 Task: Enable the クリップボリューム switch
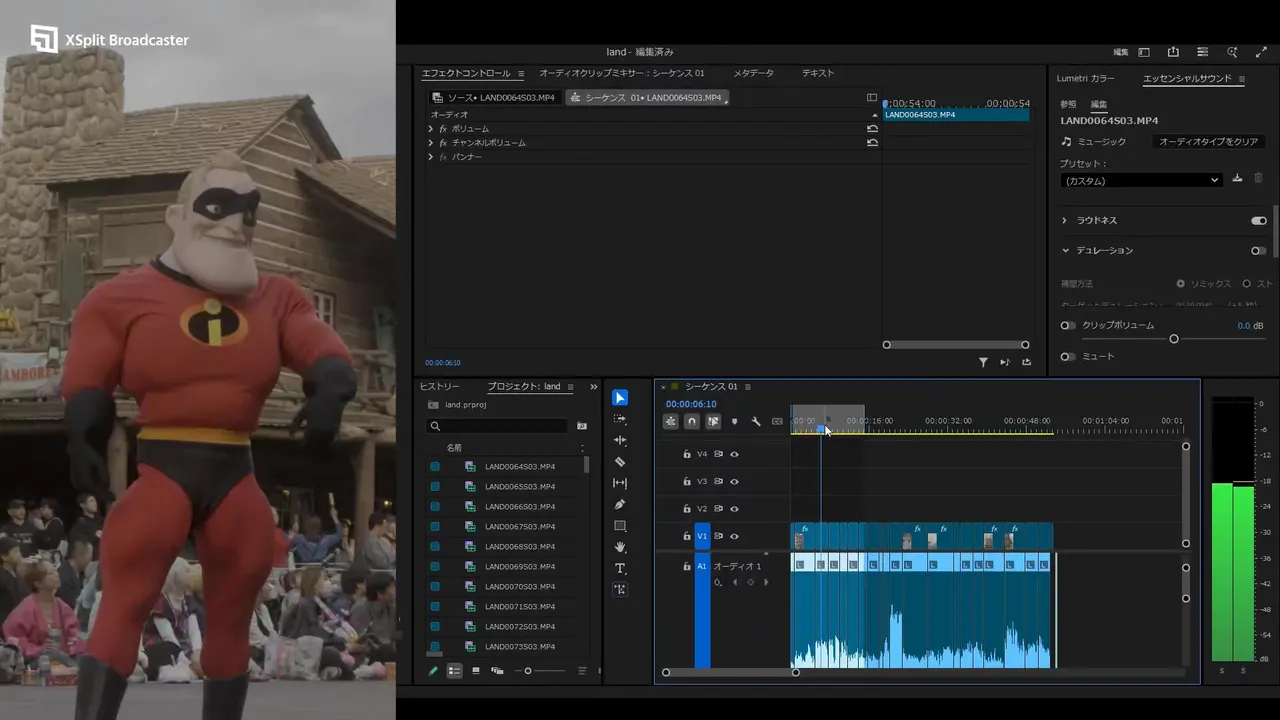pos(1068,325)
